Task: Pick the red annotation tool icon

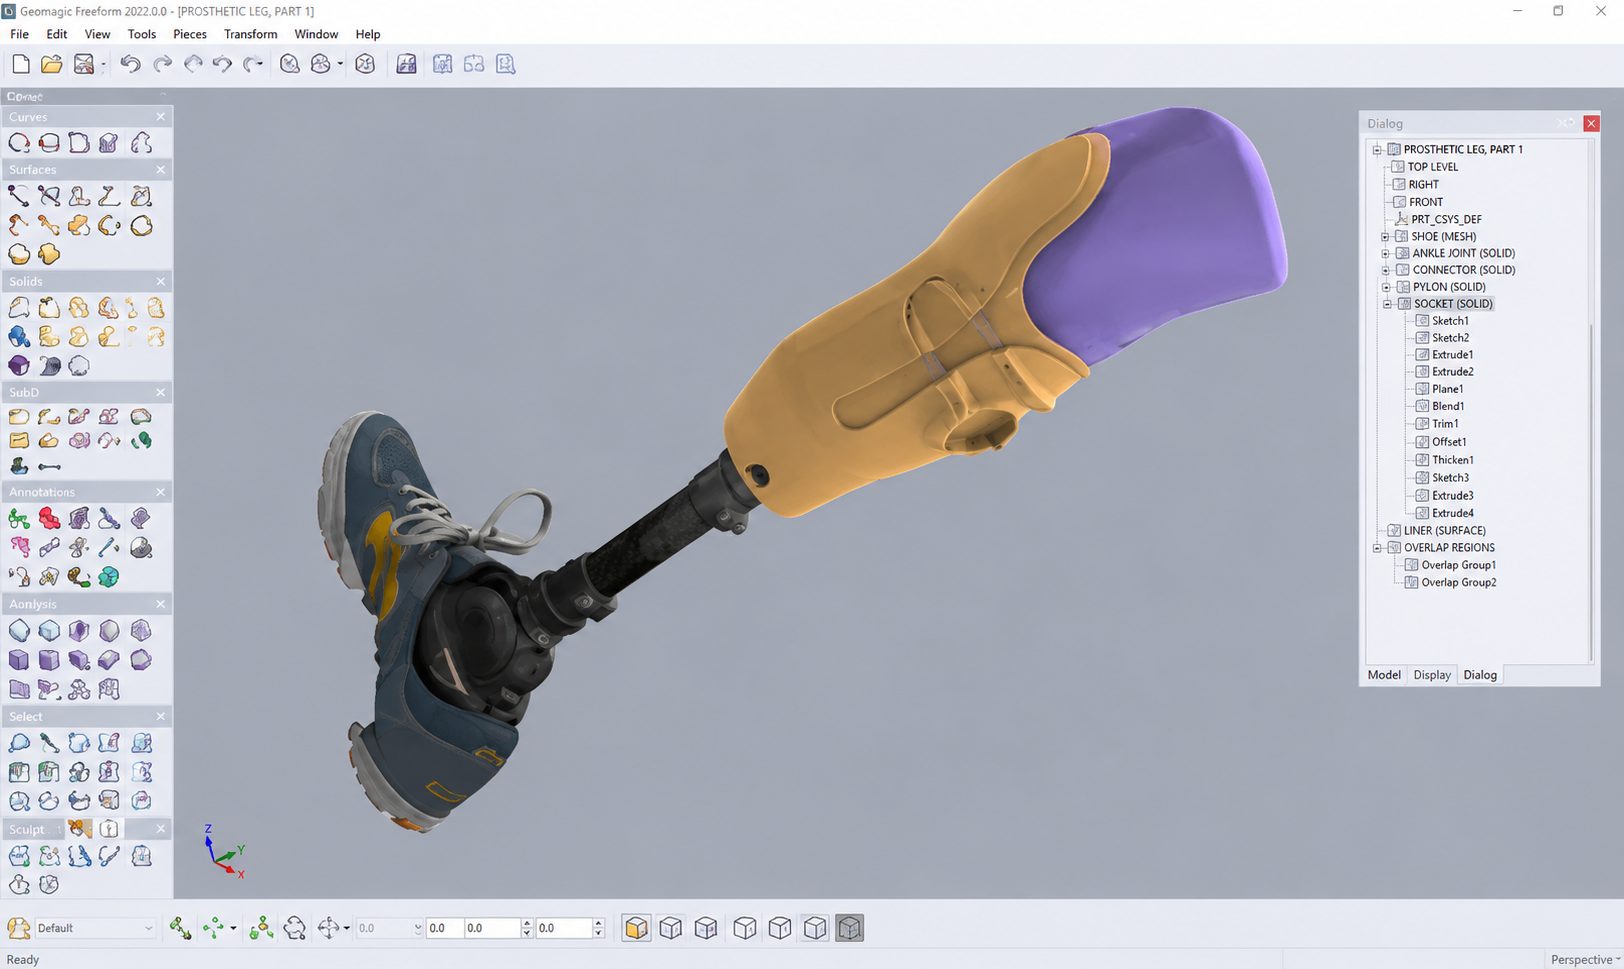Action: tap(49, 518)
